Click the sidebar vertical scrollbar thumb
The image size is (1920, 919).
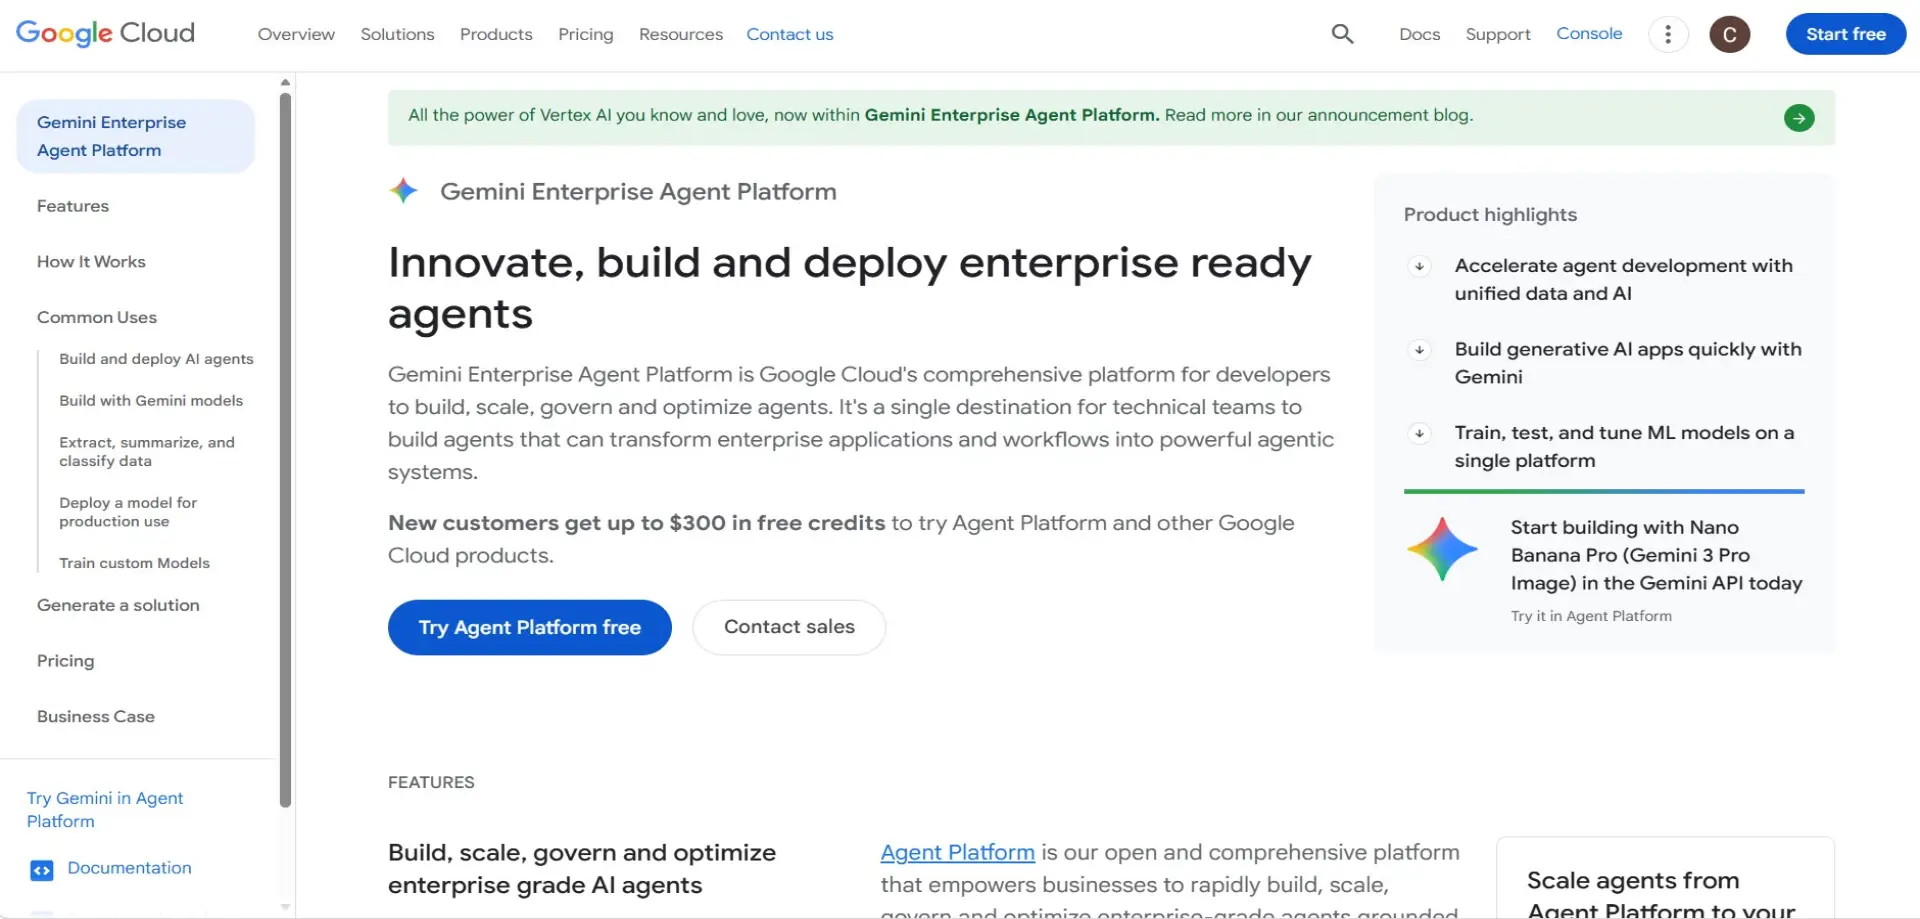tap(285, 450)
